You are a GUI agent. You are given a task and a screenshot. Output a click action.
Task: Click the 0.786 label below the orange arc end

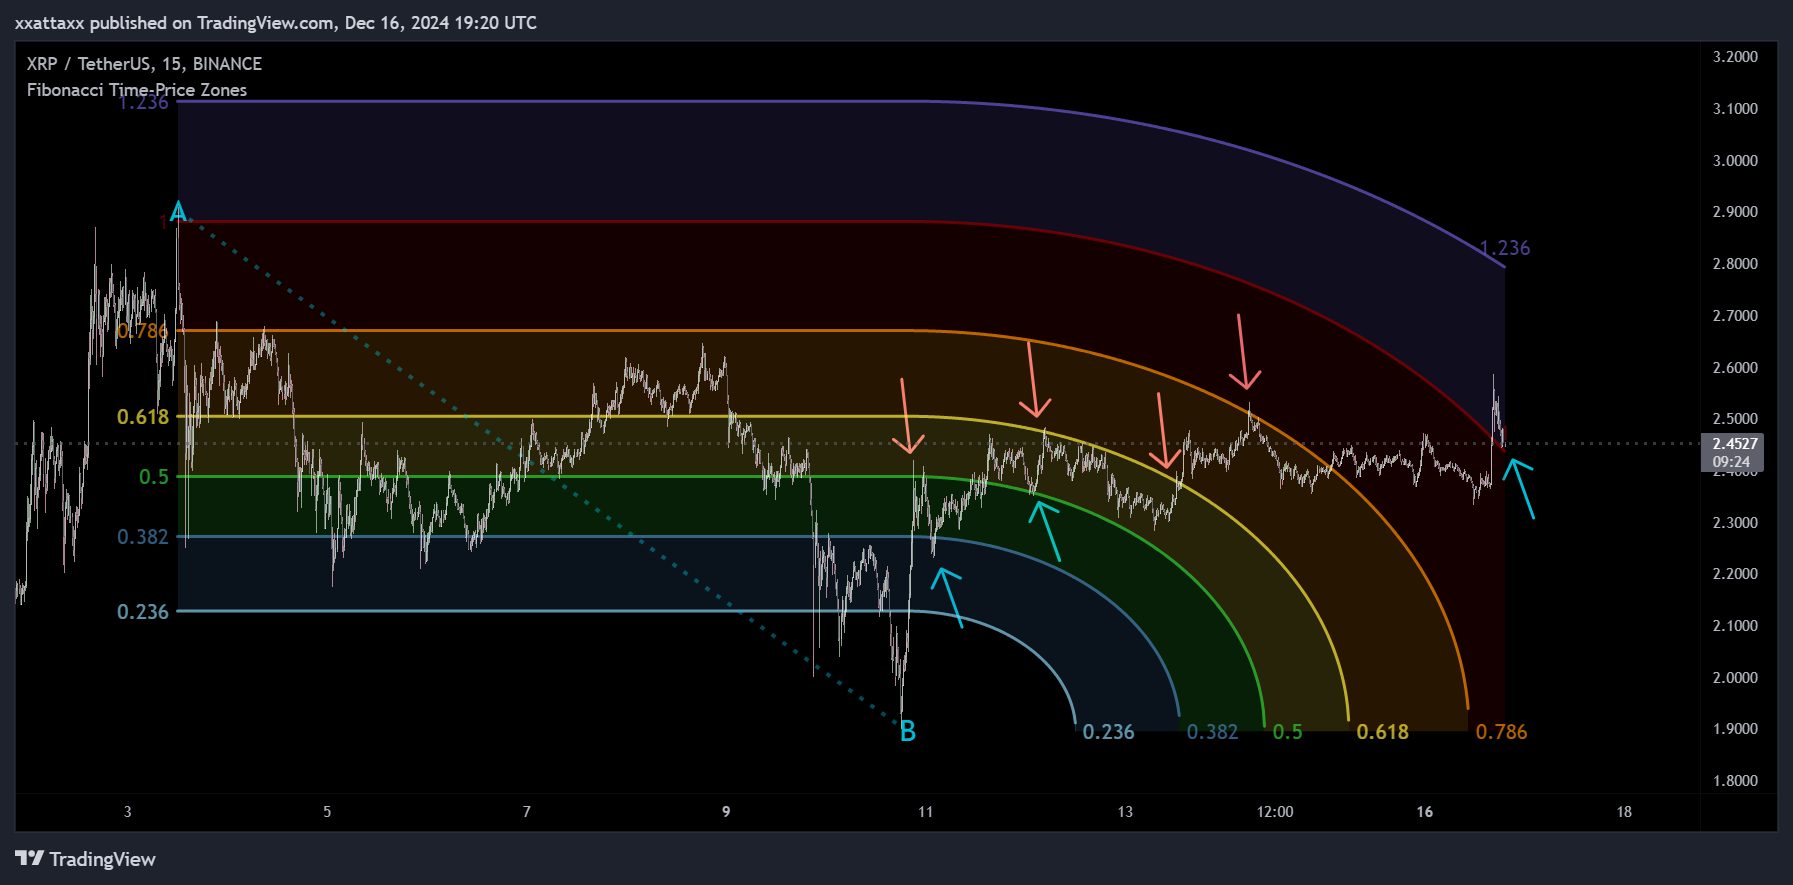1502,732
